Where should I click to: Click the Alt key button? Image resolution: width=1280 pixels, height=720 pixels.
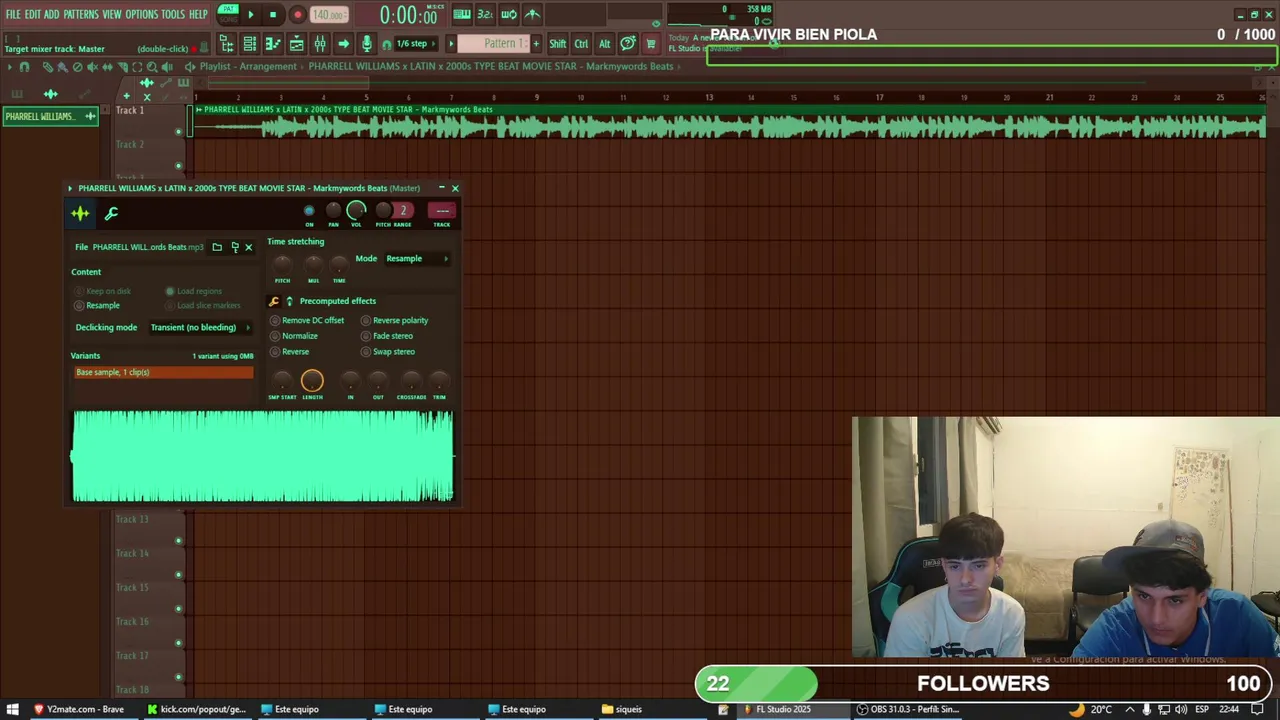604,44
